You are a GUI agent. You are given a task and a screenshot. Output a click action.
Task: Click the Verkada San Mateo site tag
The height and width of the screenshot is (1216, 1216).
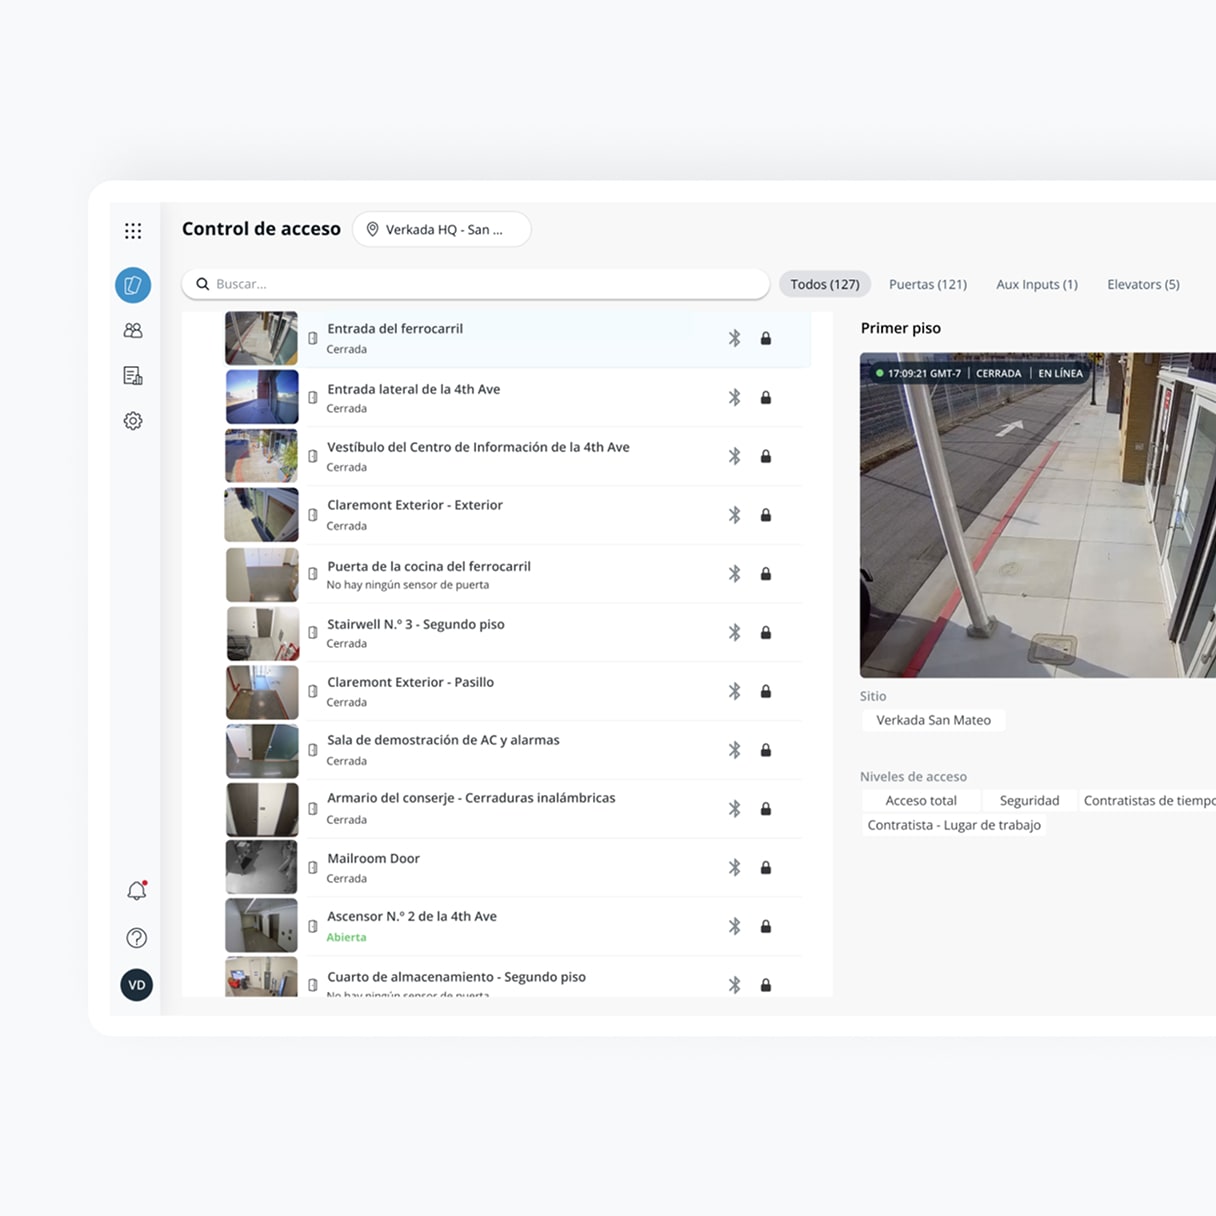pyautogui.click(x=933, y=720)
